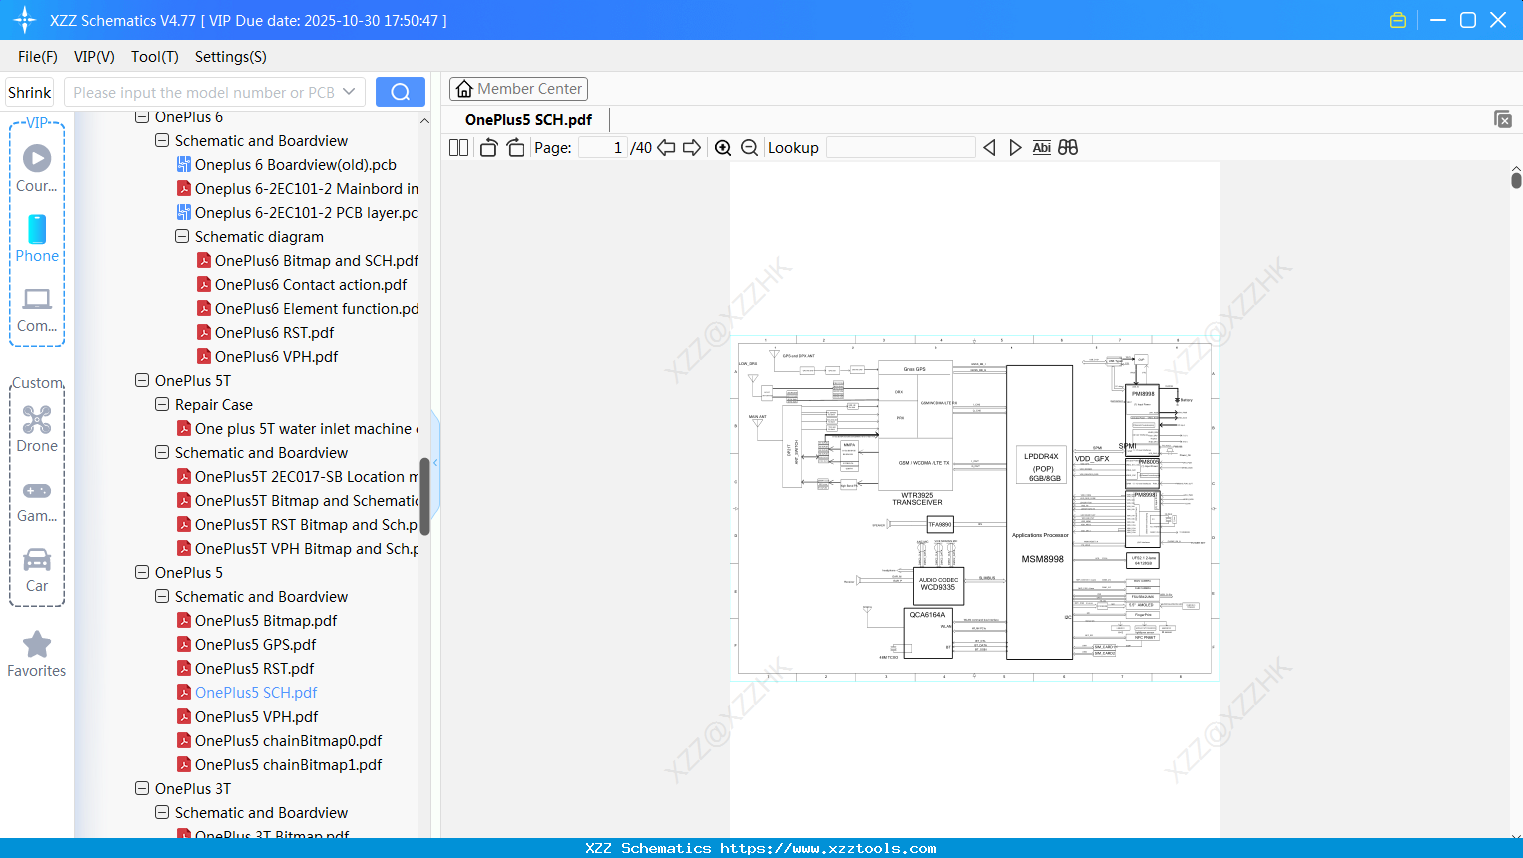Focus the Lookup text field
The width and height of the screenshot is (1523, 858).
coord(900,148)
